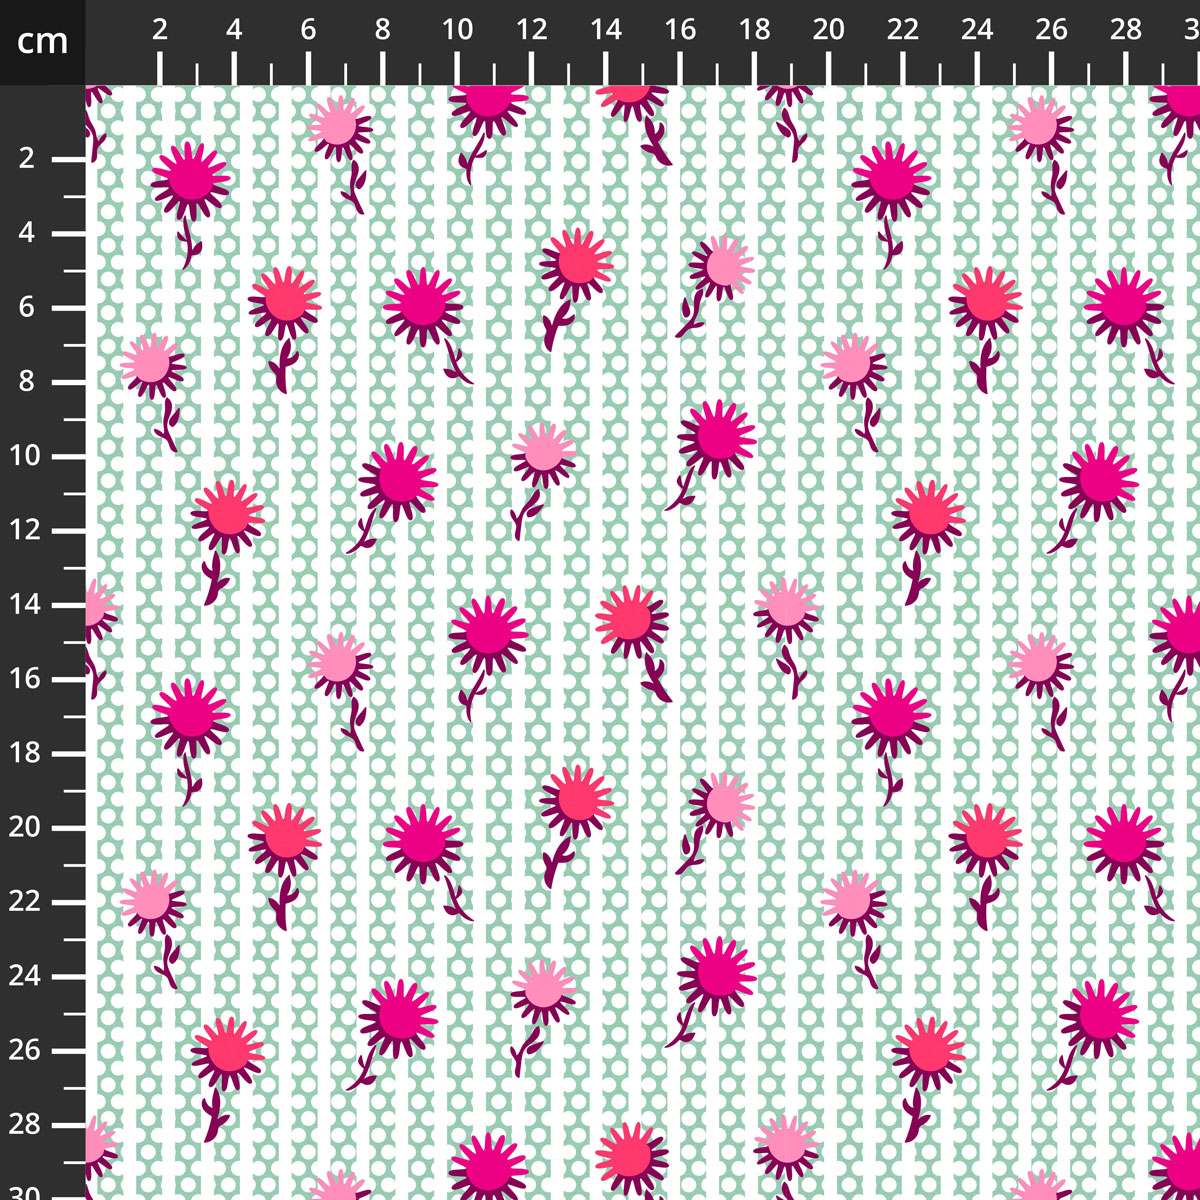This screenshot has width=1200, height=1200.
Task: Click the 28 label on the vertical ruler
Action: tap(26, 1124)
